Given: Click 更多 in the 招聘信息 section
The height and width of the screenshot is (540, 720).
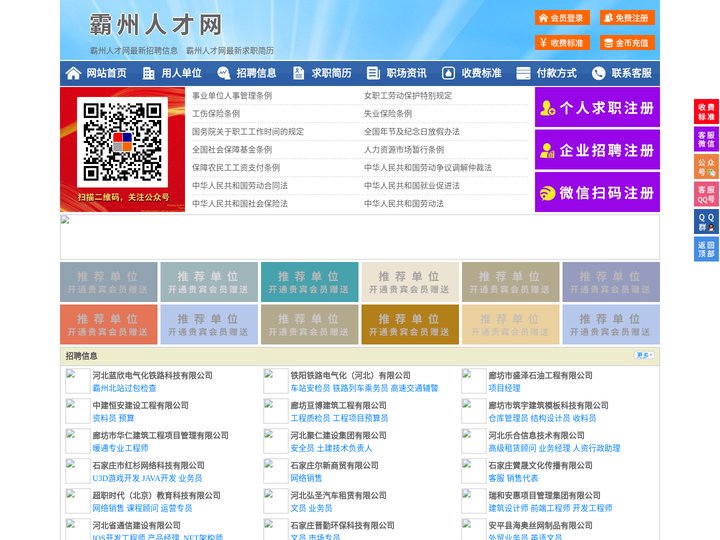Looking at the screenshot, I should click(x=644, y=355).
